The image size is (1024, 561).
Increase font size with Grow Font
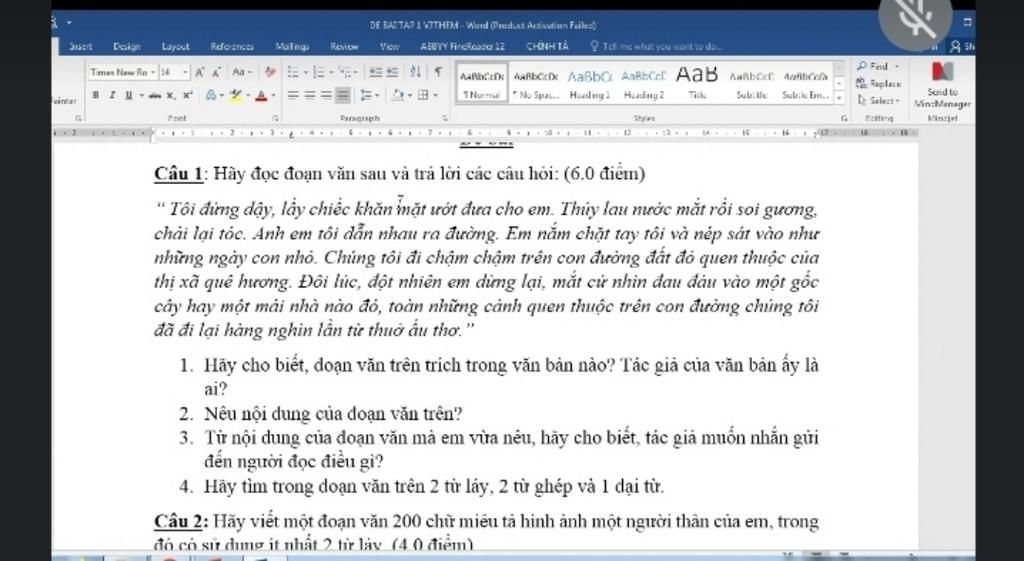pyautogui.click(x=200, y=72)
